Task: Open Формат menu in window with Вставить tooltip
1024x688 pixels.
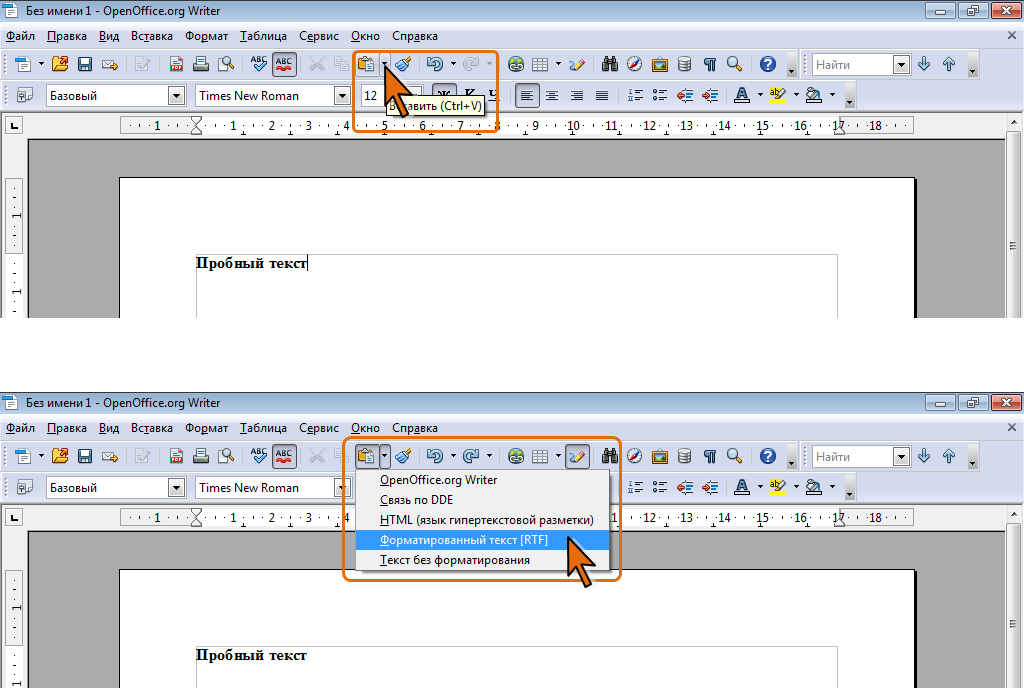Action: coord(206,37)
